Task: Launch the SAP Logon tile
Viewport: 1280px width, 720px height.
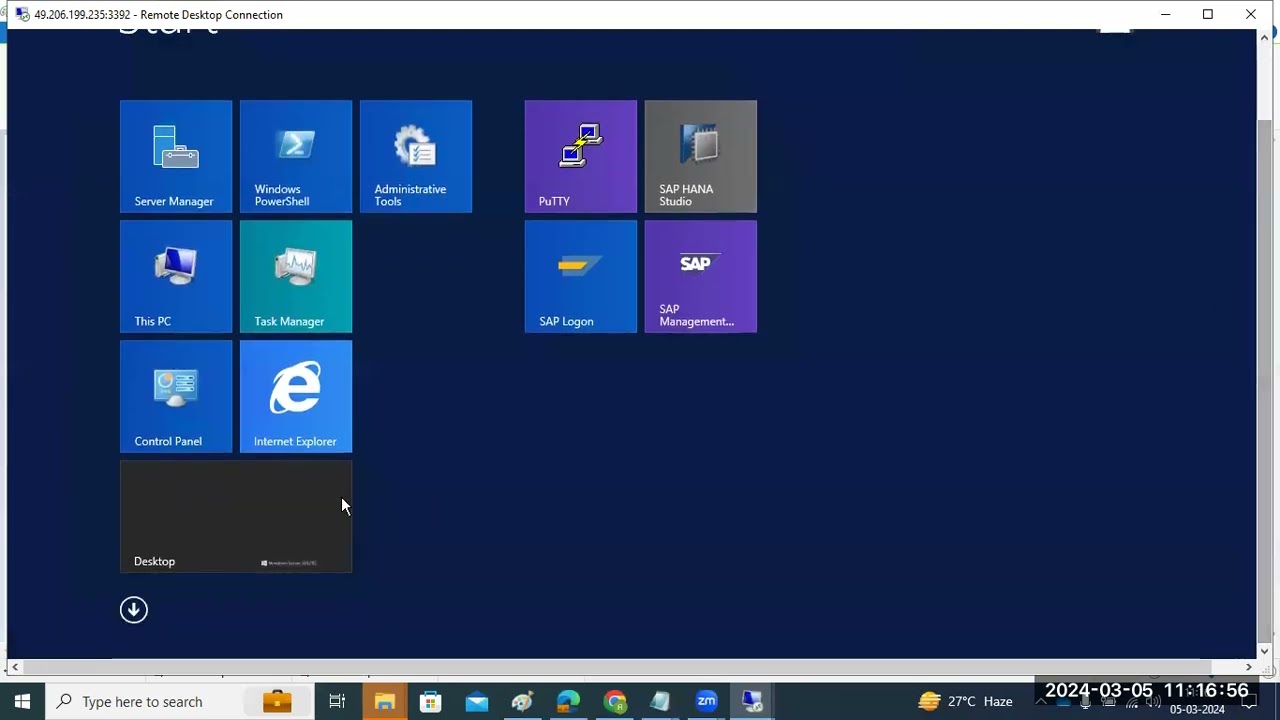Action: pos(581,276)
